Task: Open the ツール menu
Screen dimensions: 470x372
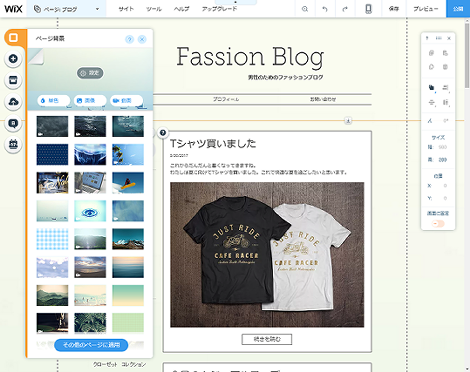Action: pos(154,9)
